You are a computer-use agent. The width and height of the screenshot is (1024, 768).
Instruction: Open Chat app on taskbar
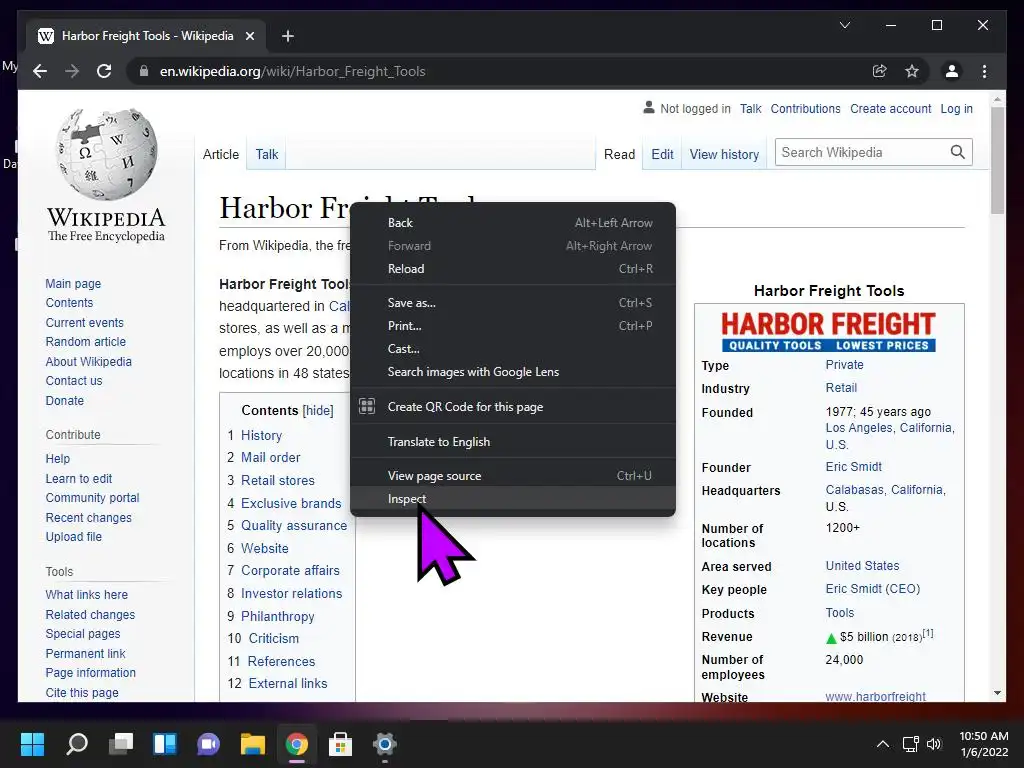point(208,744)
